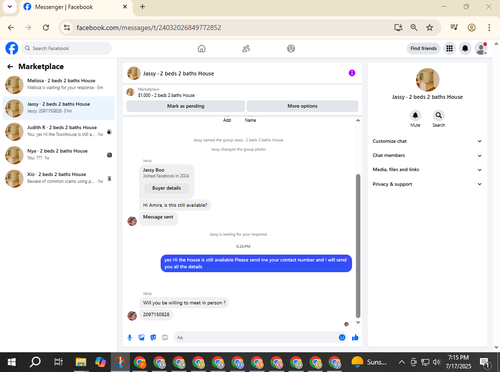View Buyer details for Jassy Boo
The width and height of the screenshot is (500, 372).
[167, 188]
